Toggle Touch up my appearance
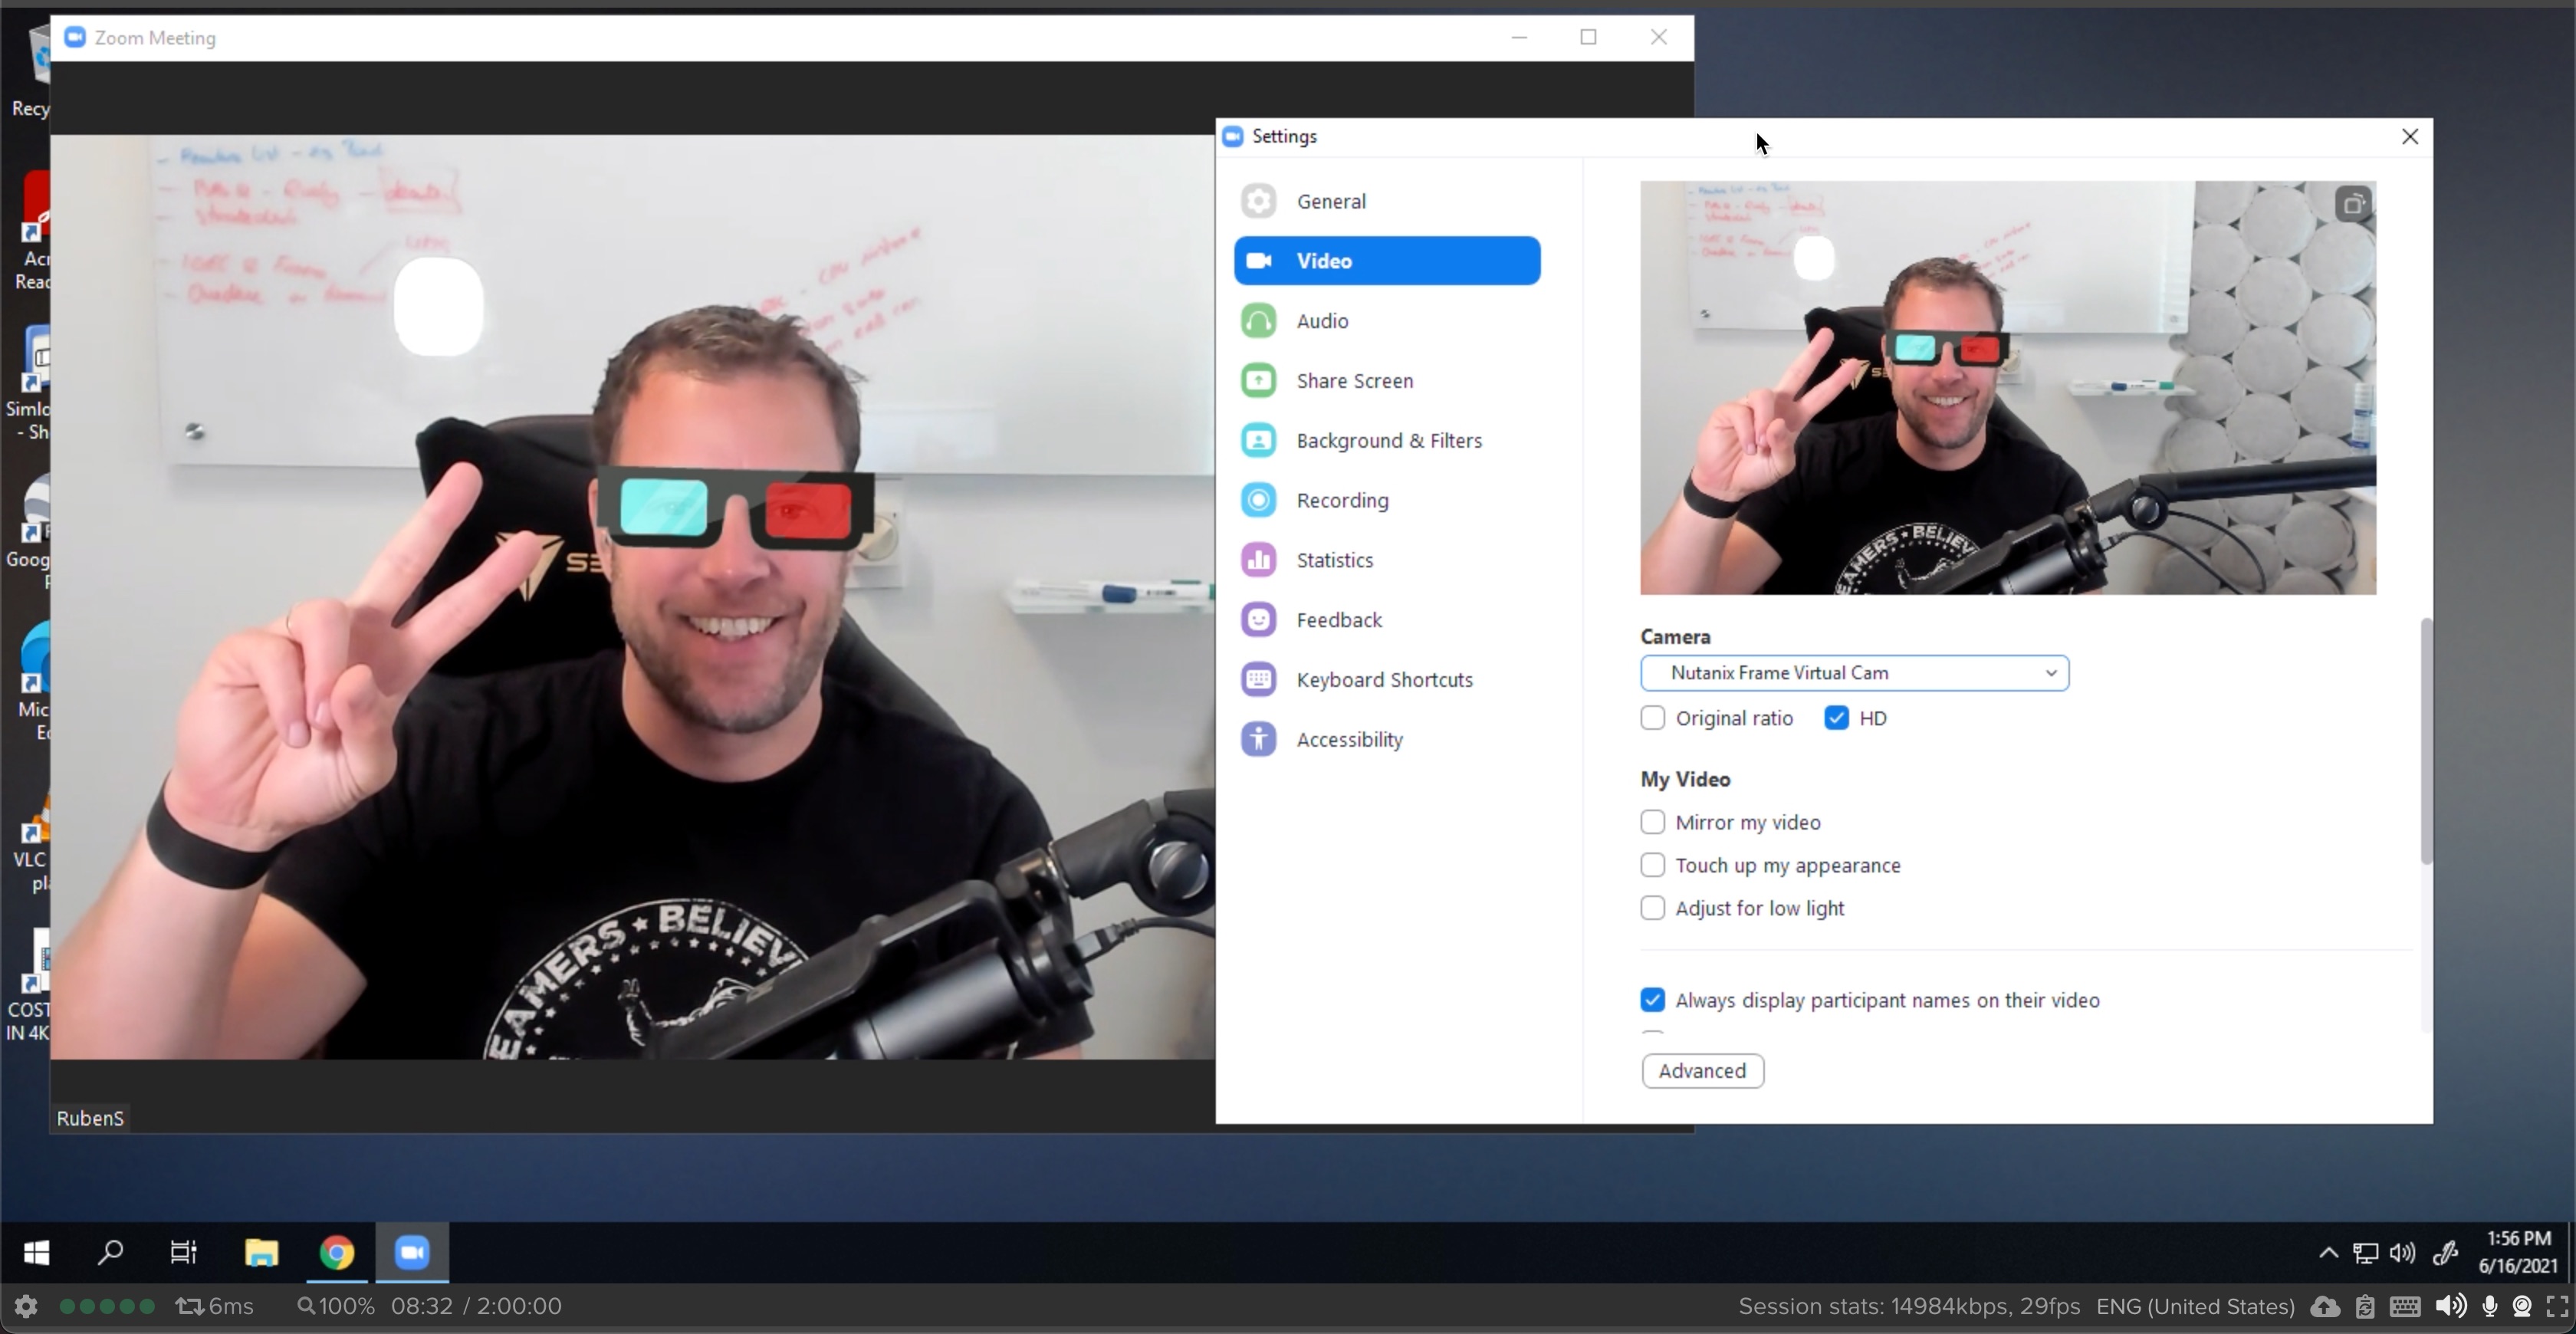Image resolution: width=2576 pixels, height=1334 pixels. click(1653, 865)
